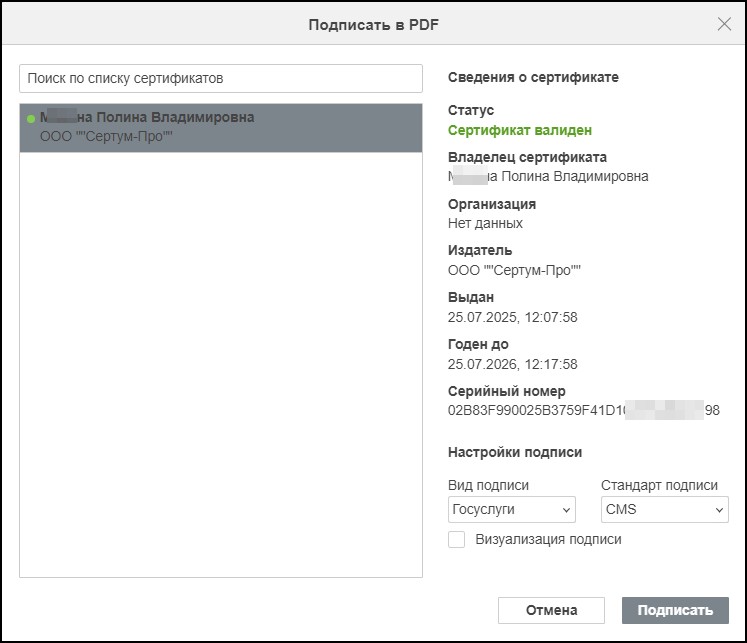Click the Настройки подписи heading
Viewport: 747px width, 643px height.
coord(515,452)
